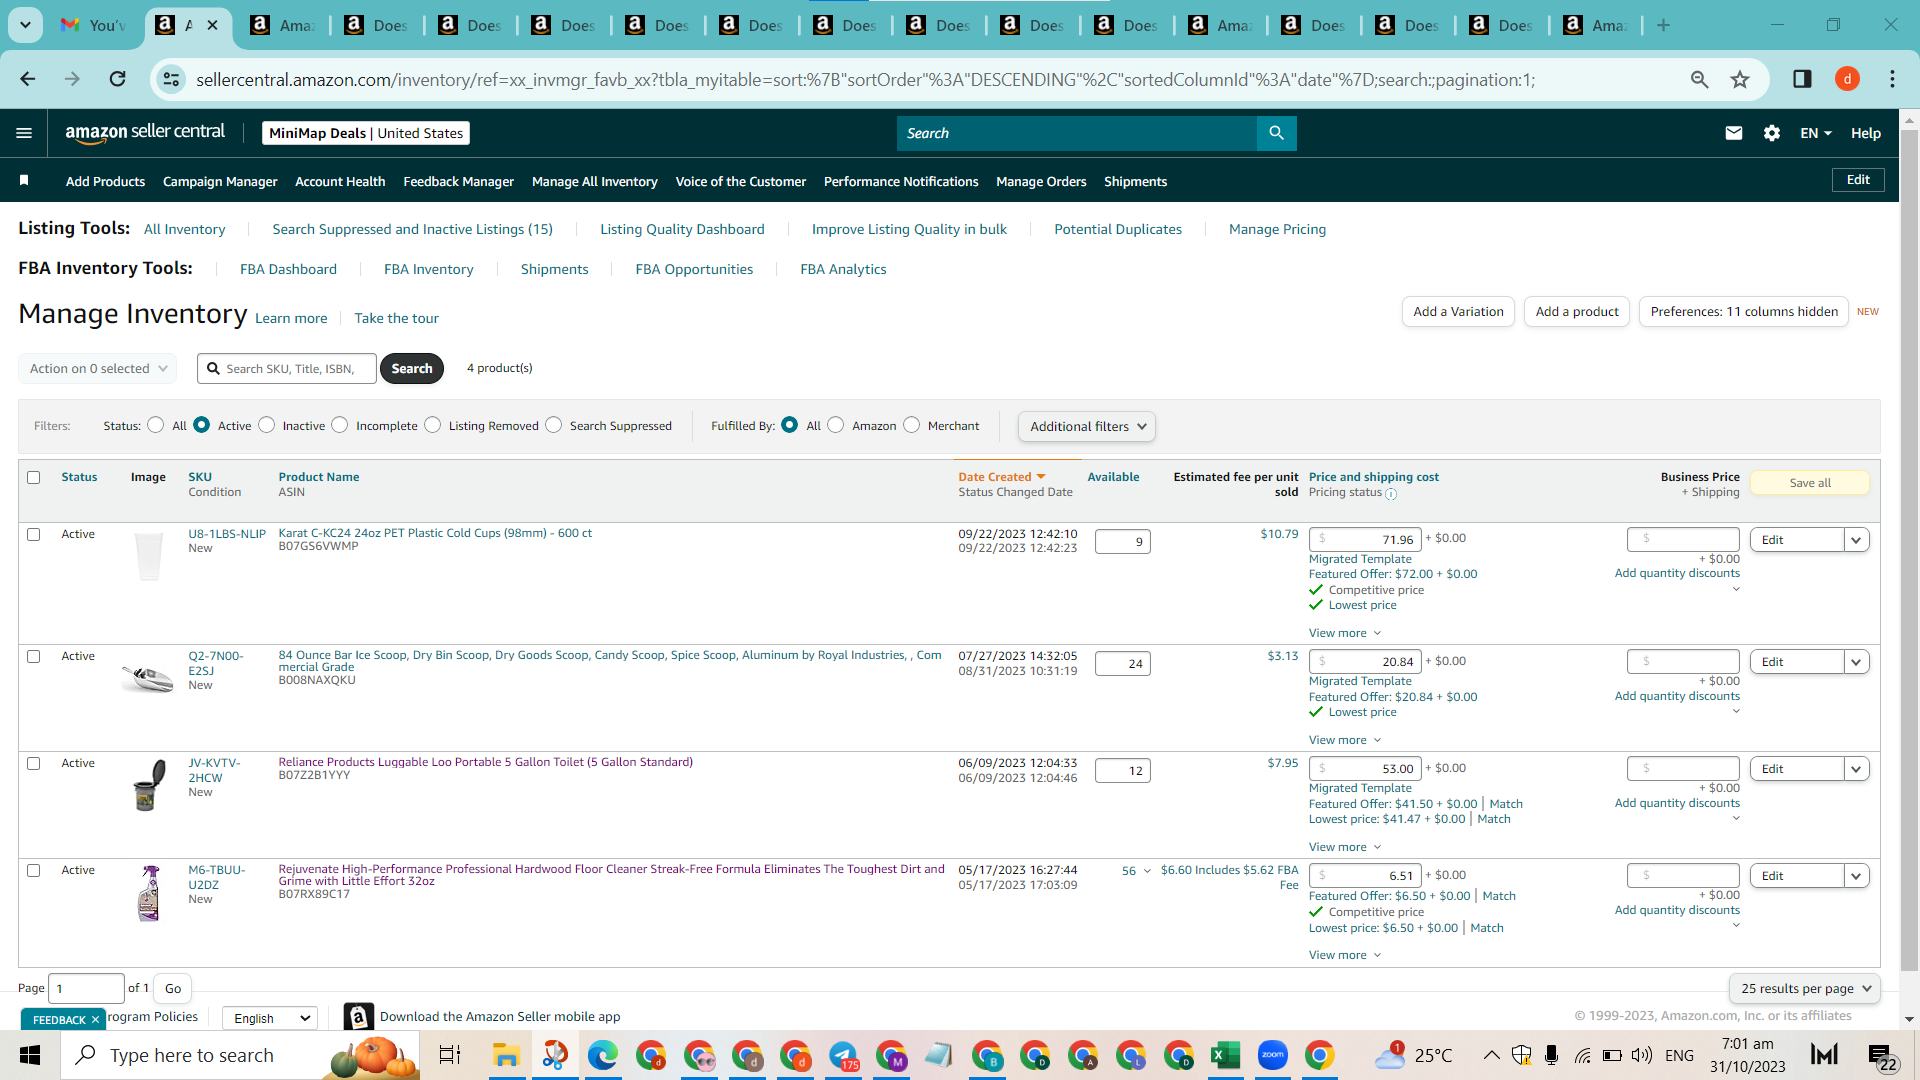Open a new browser tab
Viewport: 1920px width, 1080px height.
[x=1663, y=25]
